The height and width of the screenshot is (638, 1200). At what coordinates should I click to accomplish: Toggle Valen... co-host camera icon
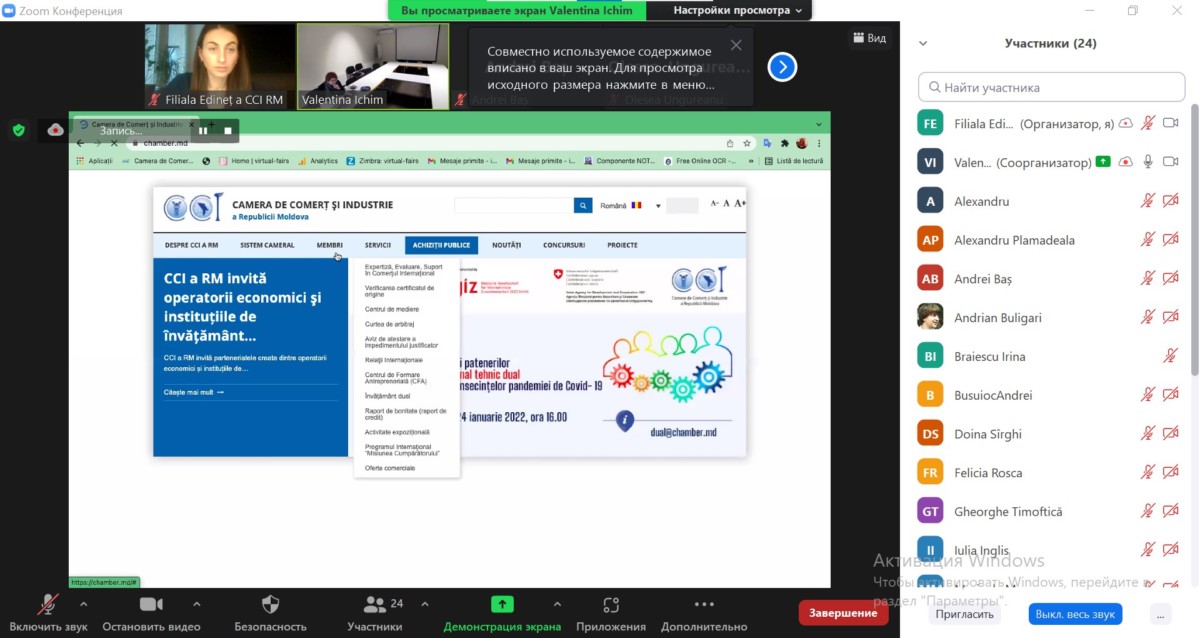click(1171, 162)
